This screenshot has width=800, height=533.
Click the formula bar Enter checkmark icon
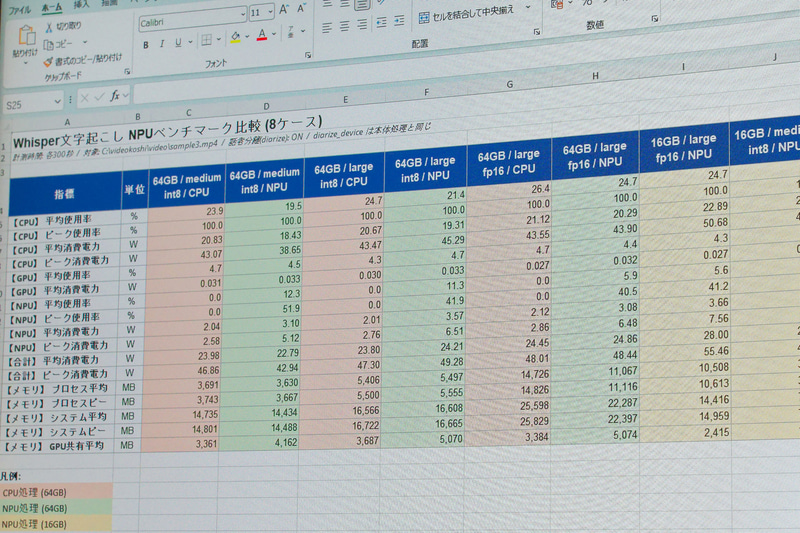[x=99, y=96]
